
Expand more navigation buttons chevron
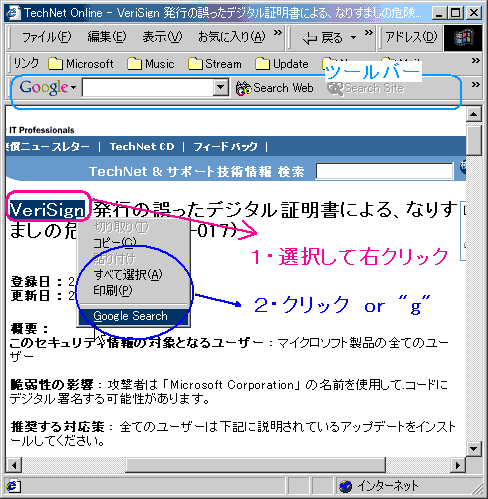coord(368,33)
